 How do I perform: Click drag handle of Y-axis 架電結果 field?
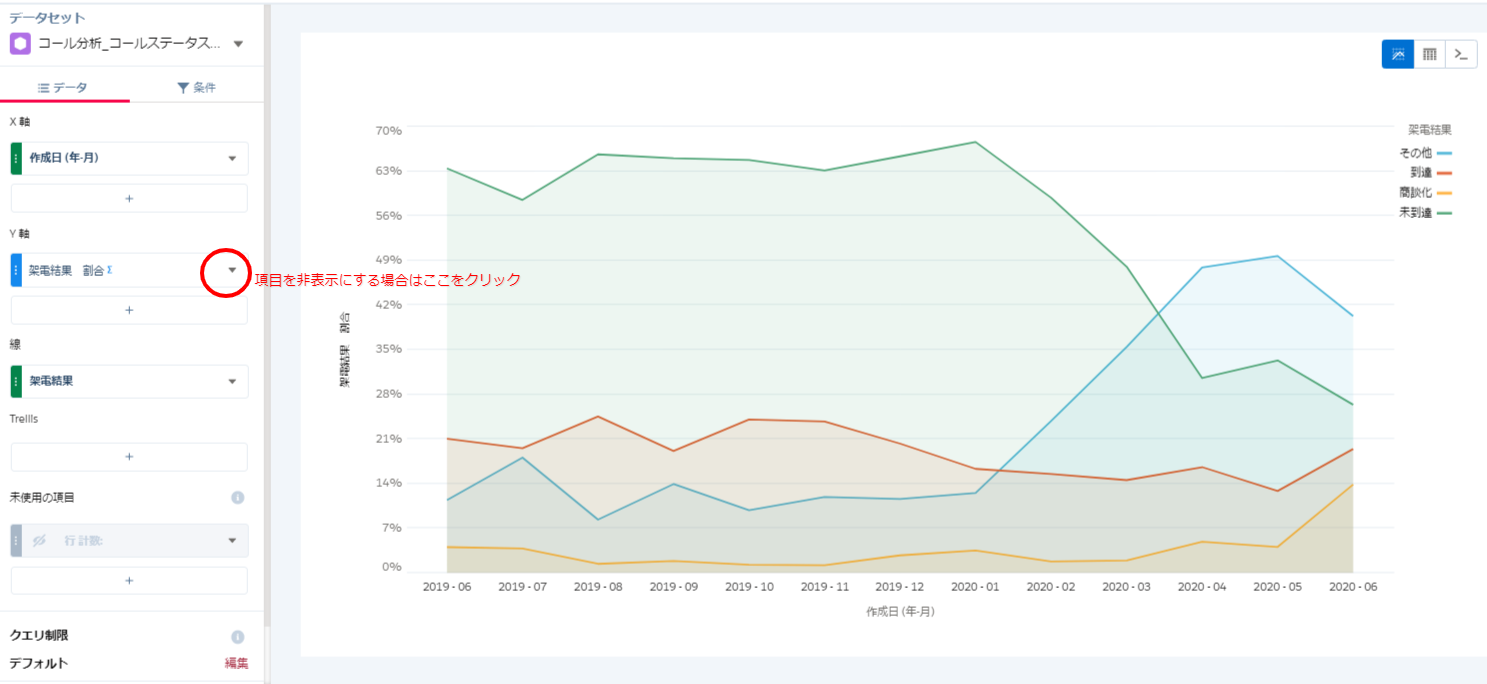(16, 270)
